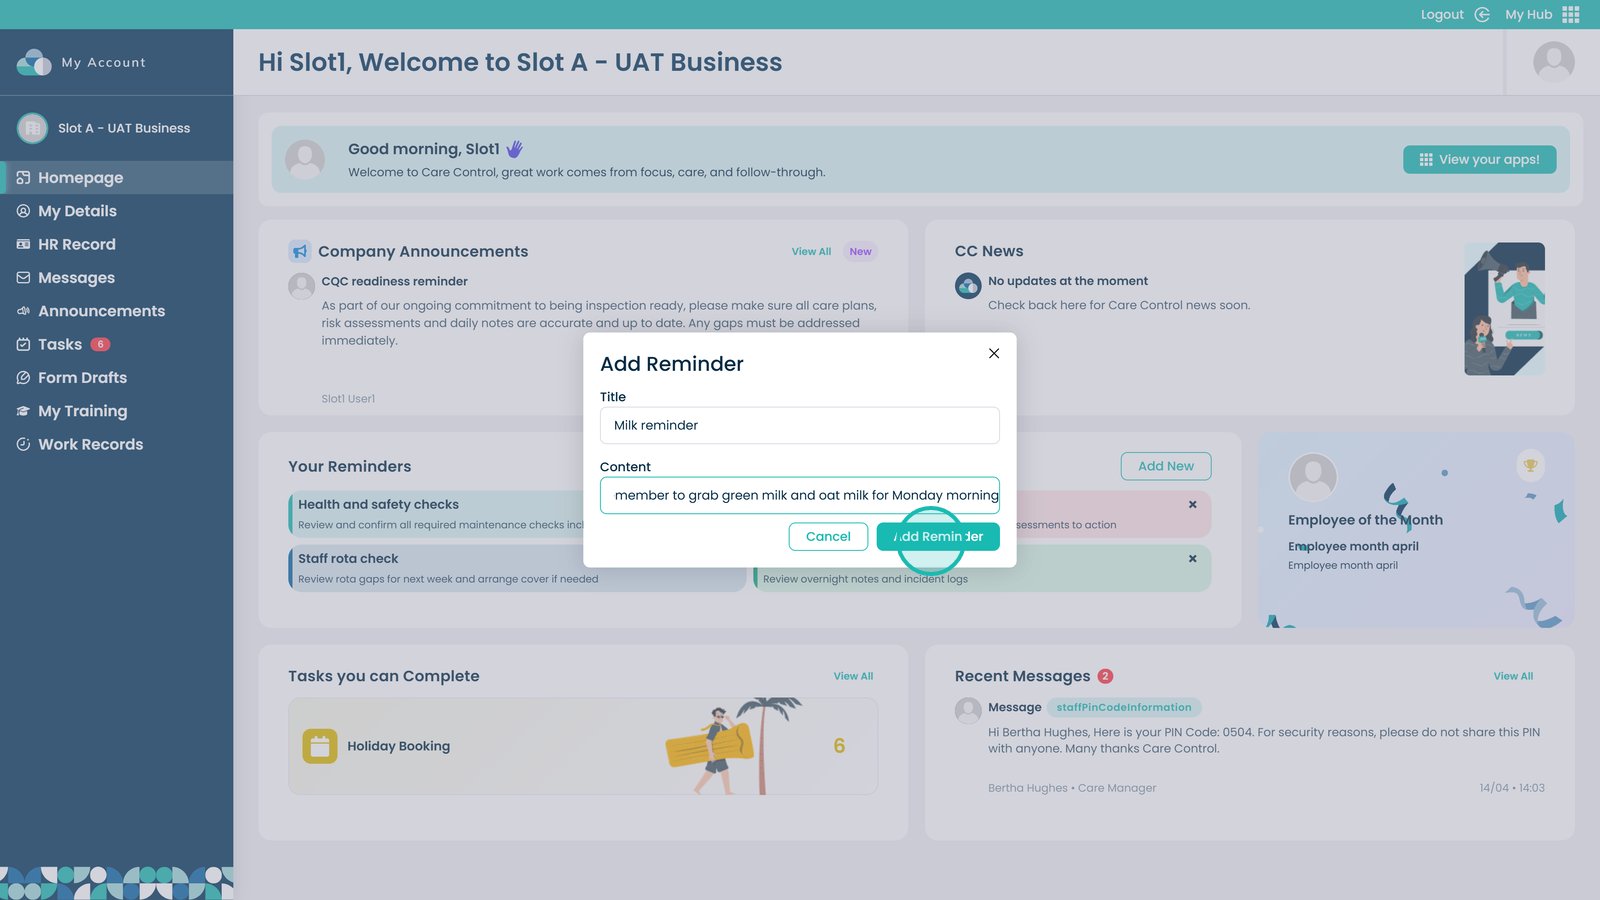Viewport: 1600px width, 900px height.
Task: Open the profile avatar at top right
Action: coord(1553,62)
